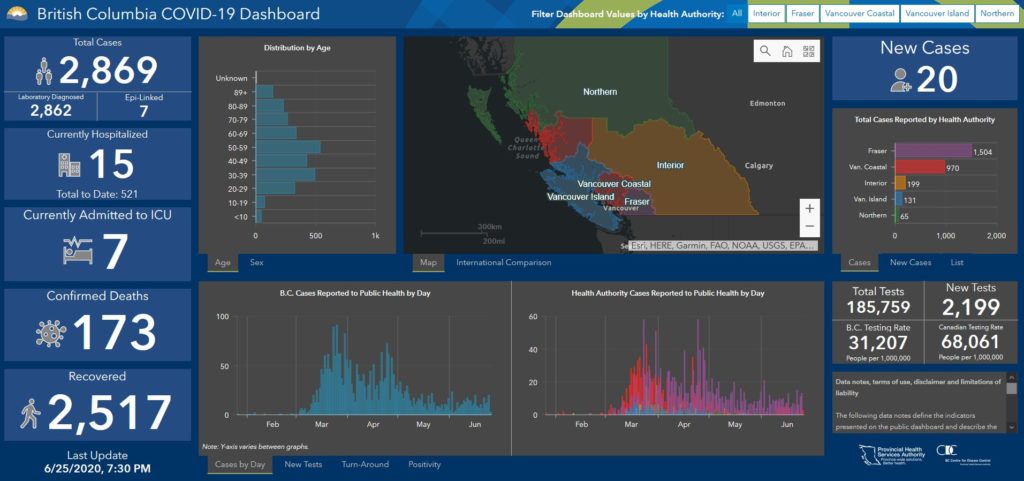The image size is (1024, 481).
Task: Filter dashboard by Vancouver Coastal
Action: coord(858,14)
